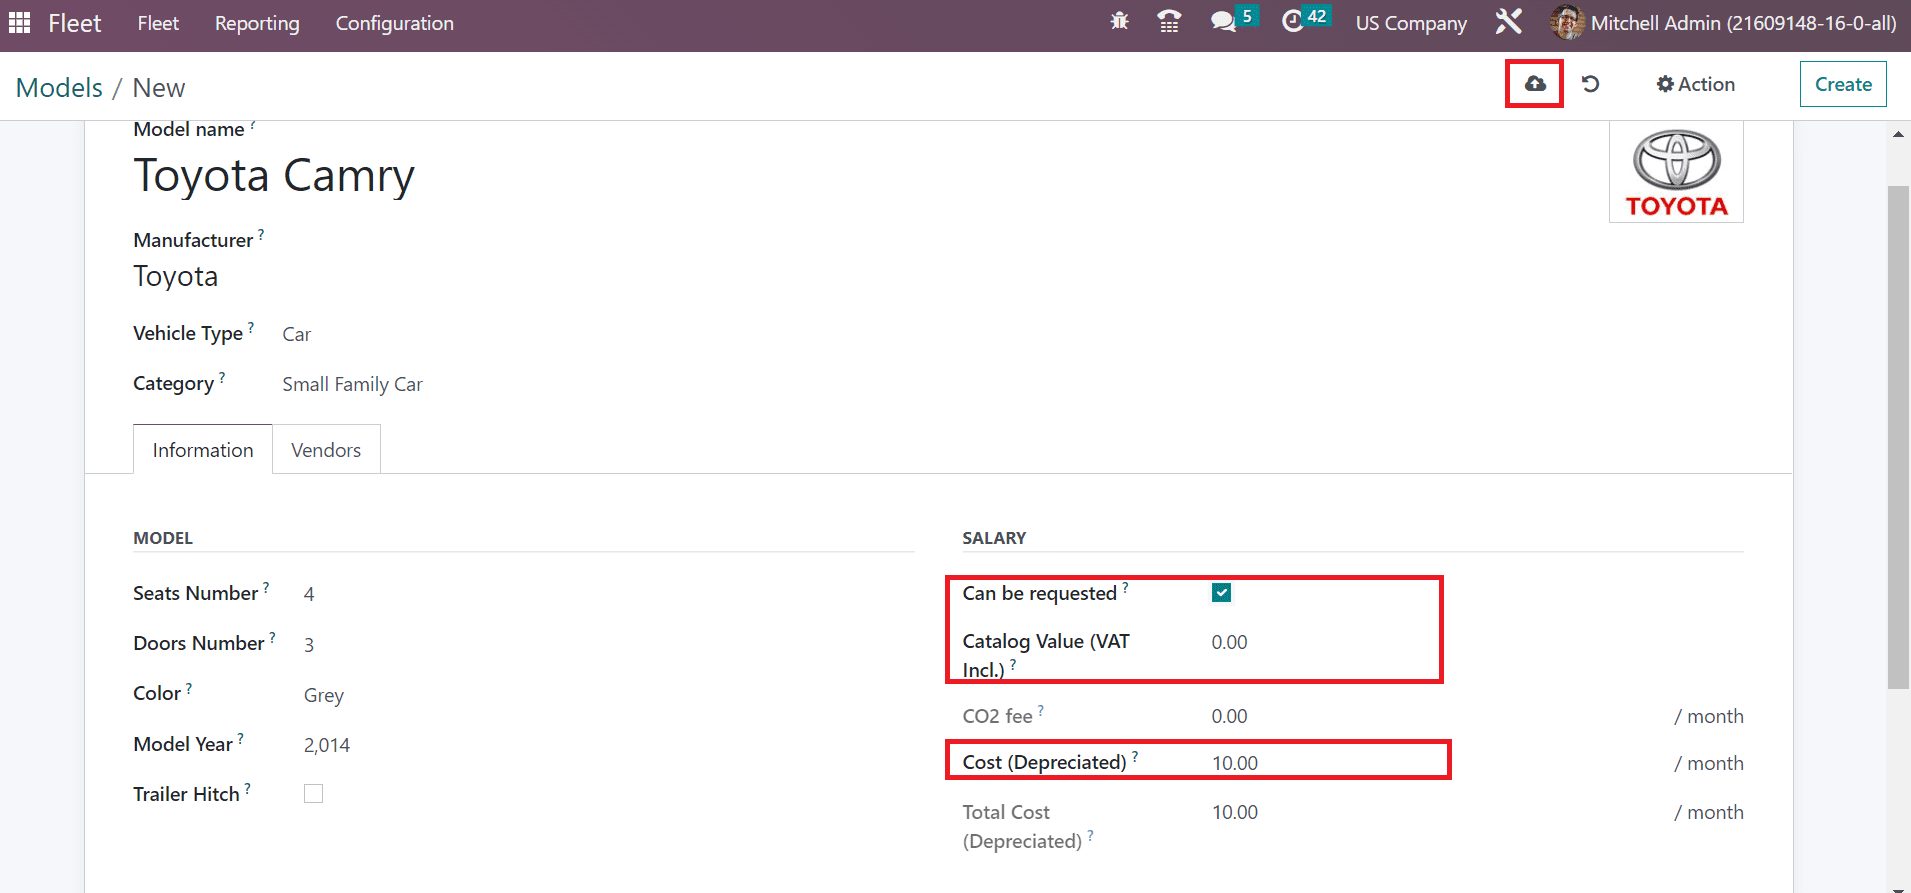Edit the Catalog Value 0.00 field

1229,642
